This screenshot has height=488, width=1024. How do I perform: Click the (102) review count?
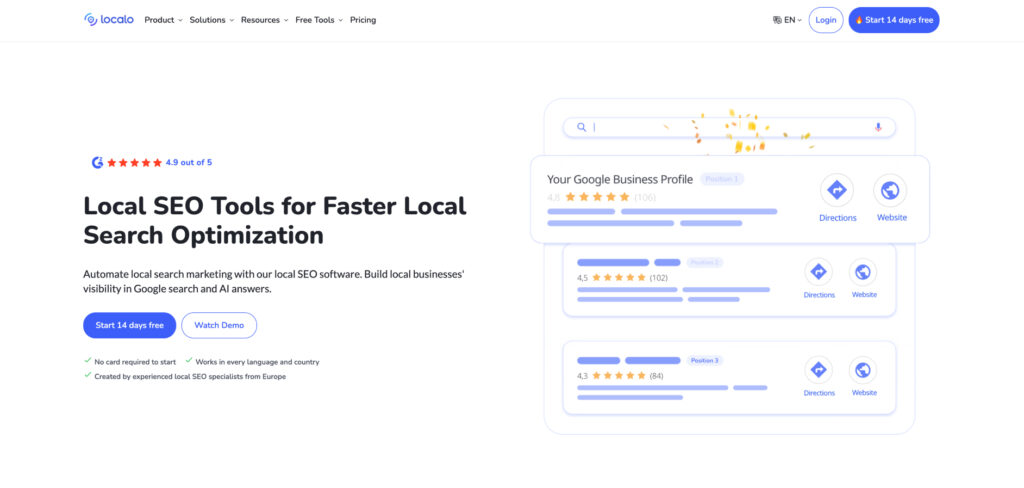658,278
